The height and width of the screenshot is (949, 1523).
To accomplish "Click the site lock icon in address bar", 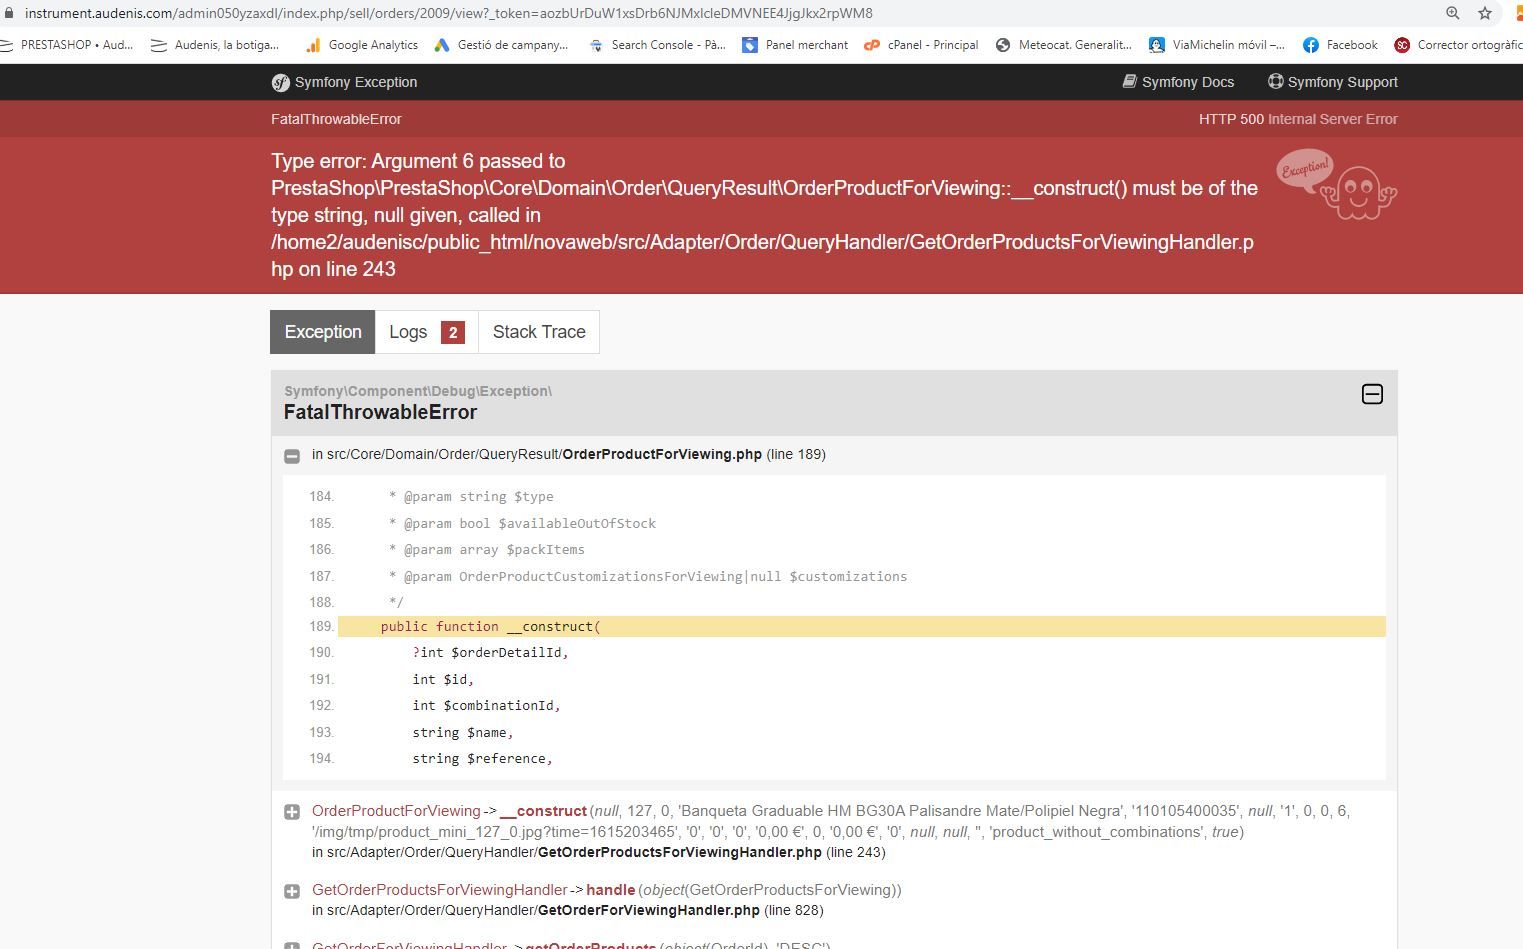I will (8, 13).
